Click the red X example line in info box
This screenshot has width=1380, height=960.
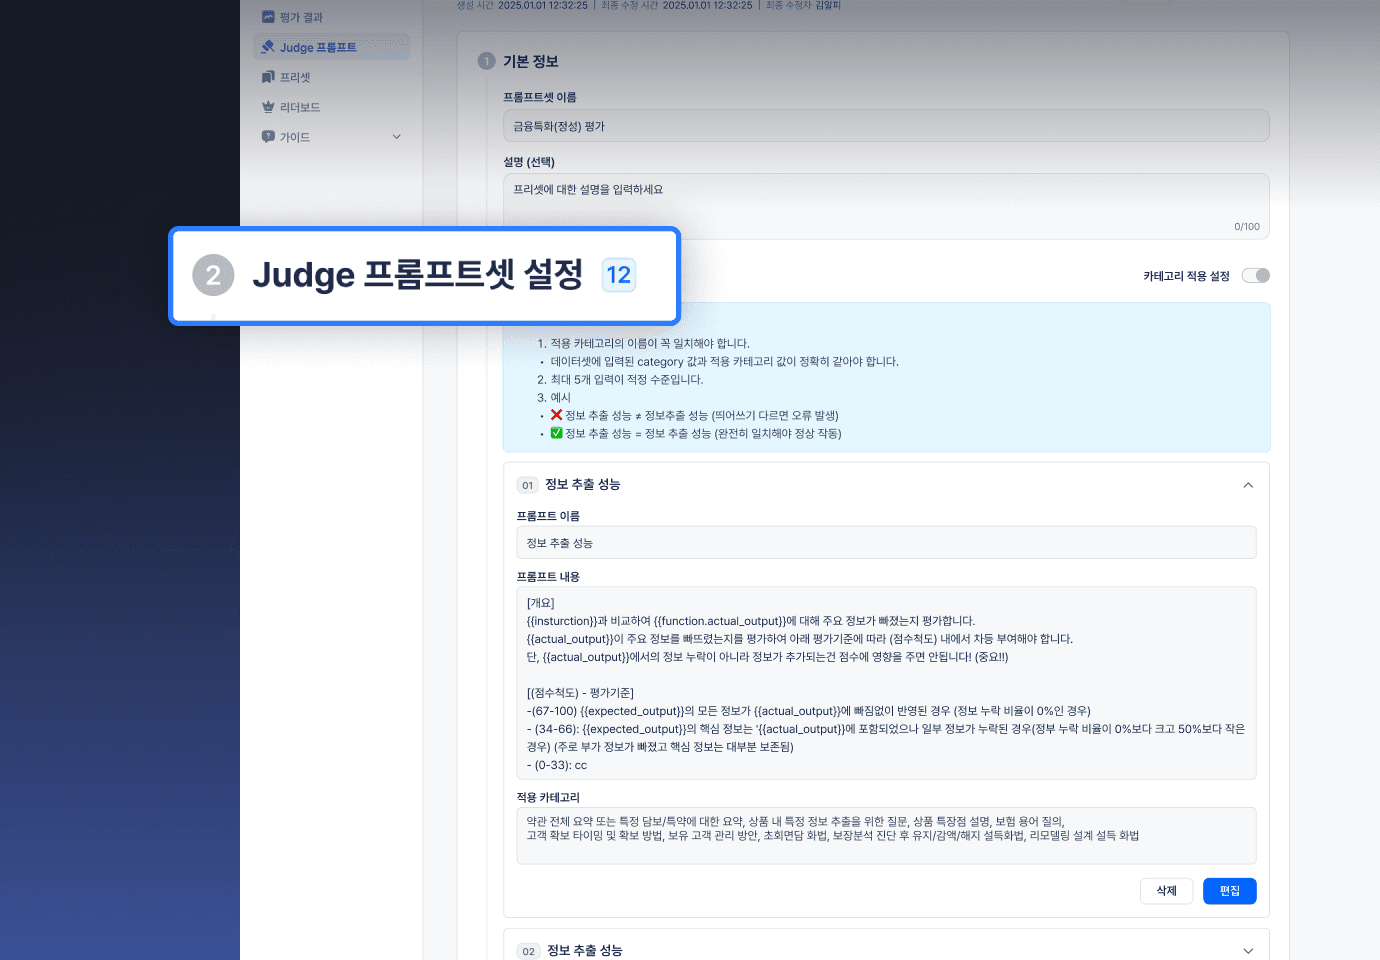tap(694, 416)
